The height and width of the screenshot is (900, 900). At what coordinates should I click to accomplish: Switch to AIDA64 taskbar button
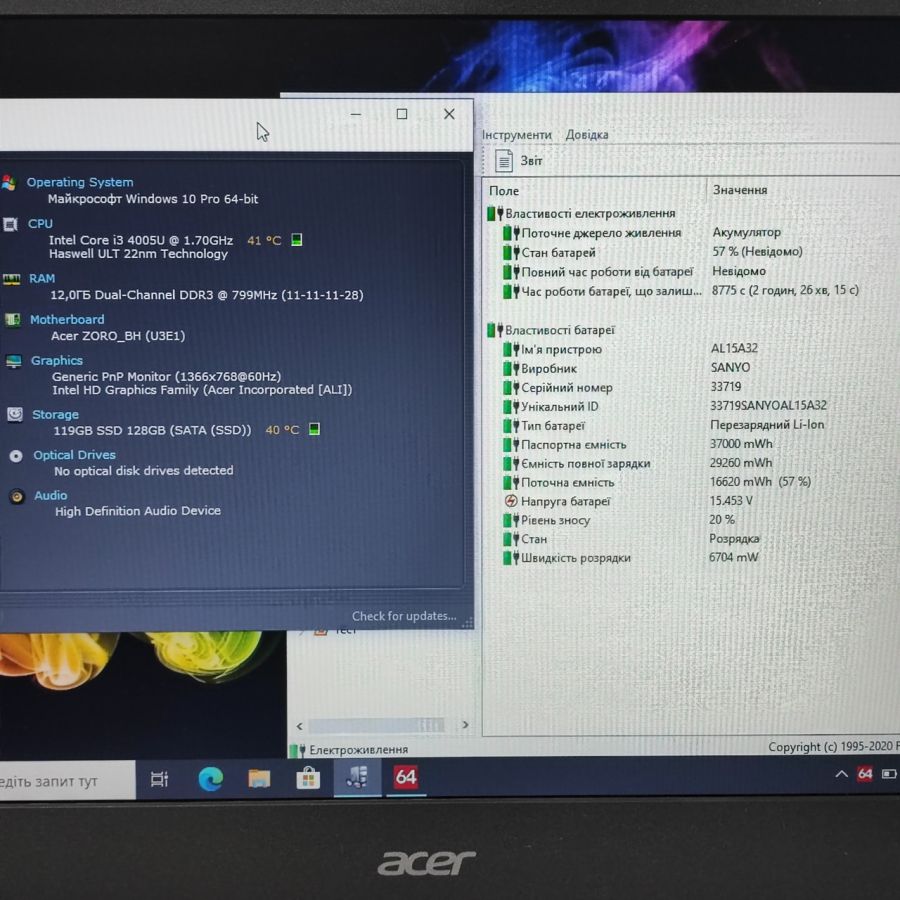(x=406, y=777)
